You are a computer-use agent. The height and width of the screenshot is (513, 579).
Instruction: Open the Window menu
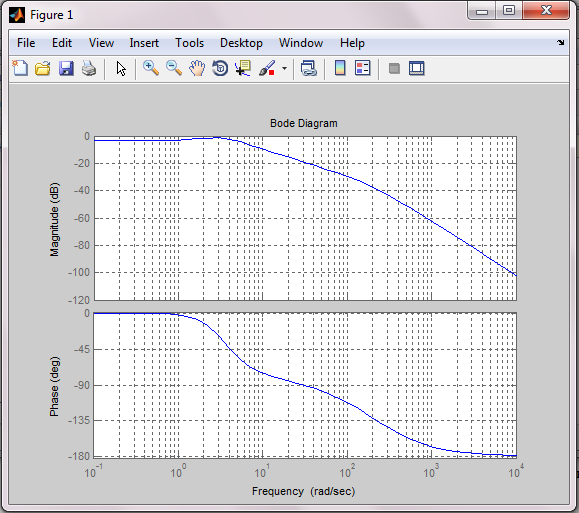click(301, 43)
